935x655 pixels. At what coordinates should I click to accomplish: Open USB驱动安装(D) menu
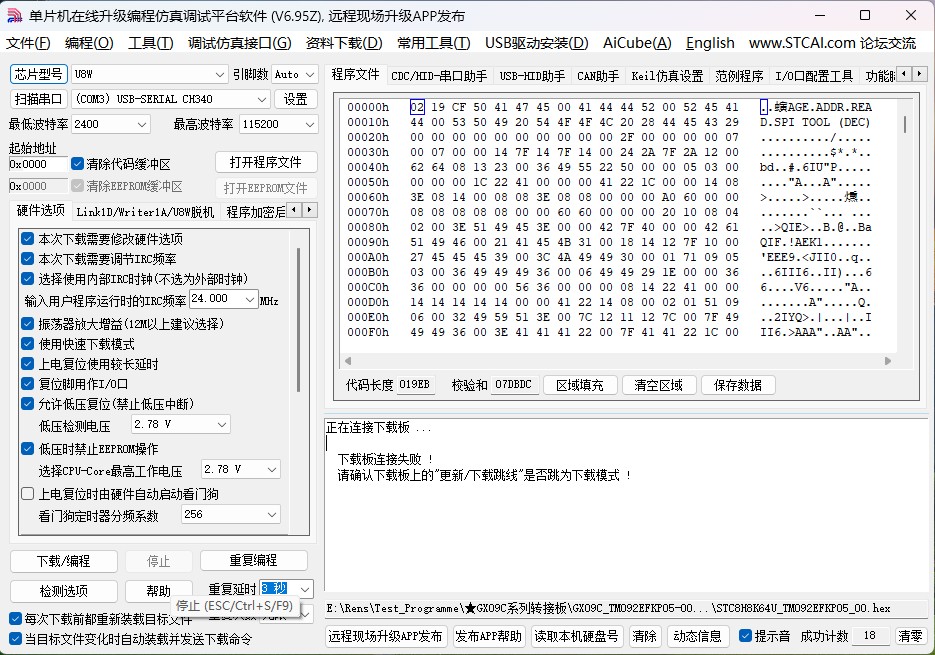click(x=537, y=43)
